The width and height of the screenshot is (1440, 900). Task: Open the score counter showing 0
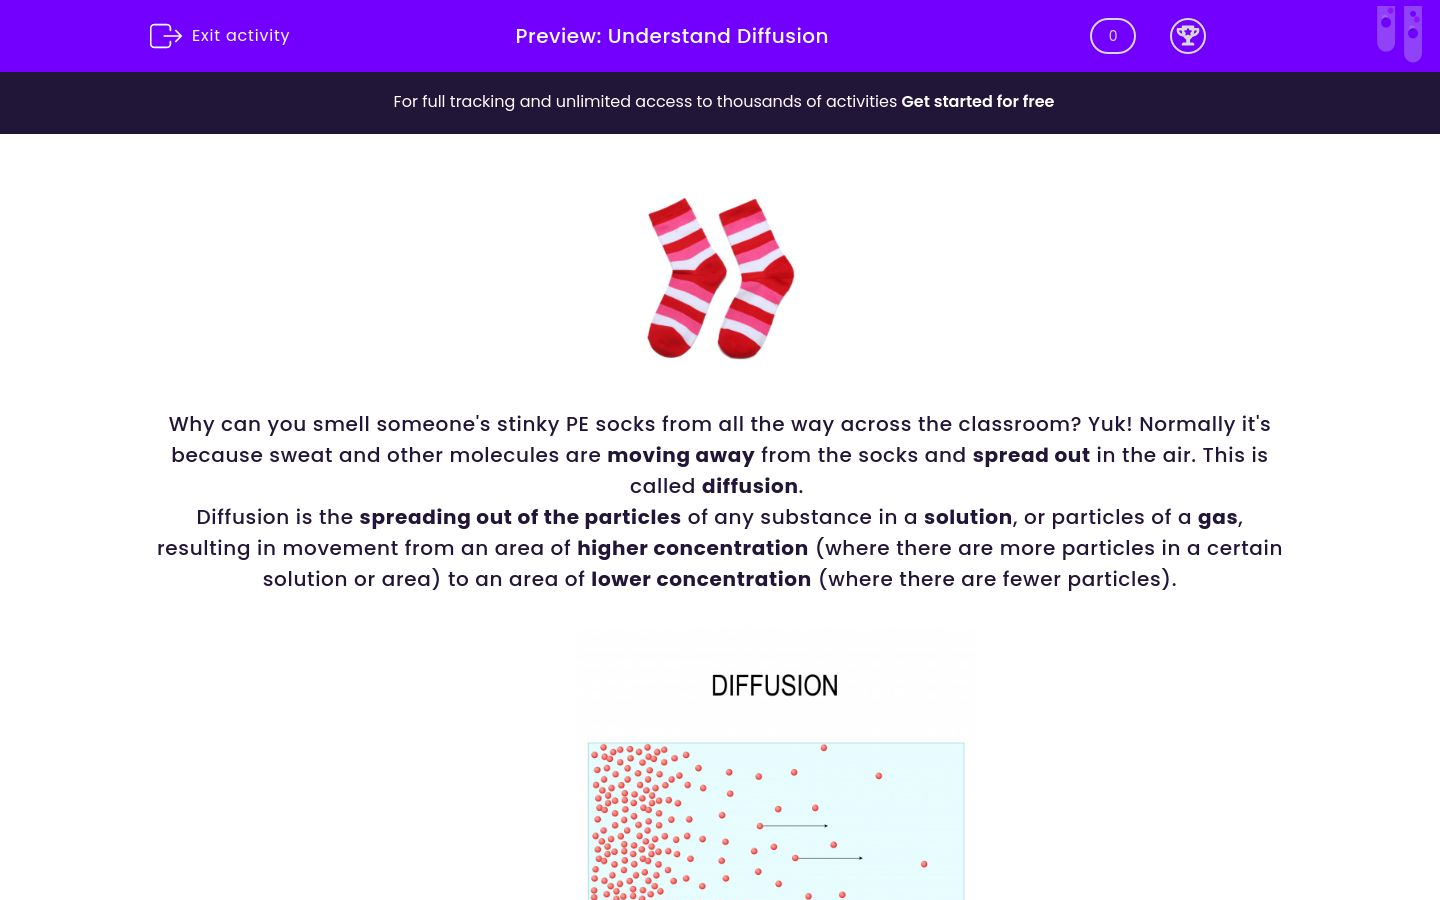click(x=1112, y=36)
